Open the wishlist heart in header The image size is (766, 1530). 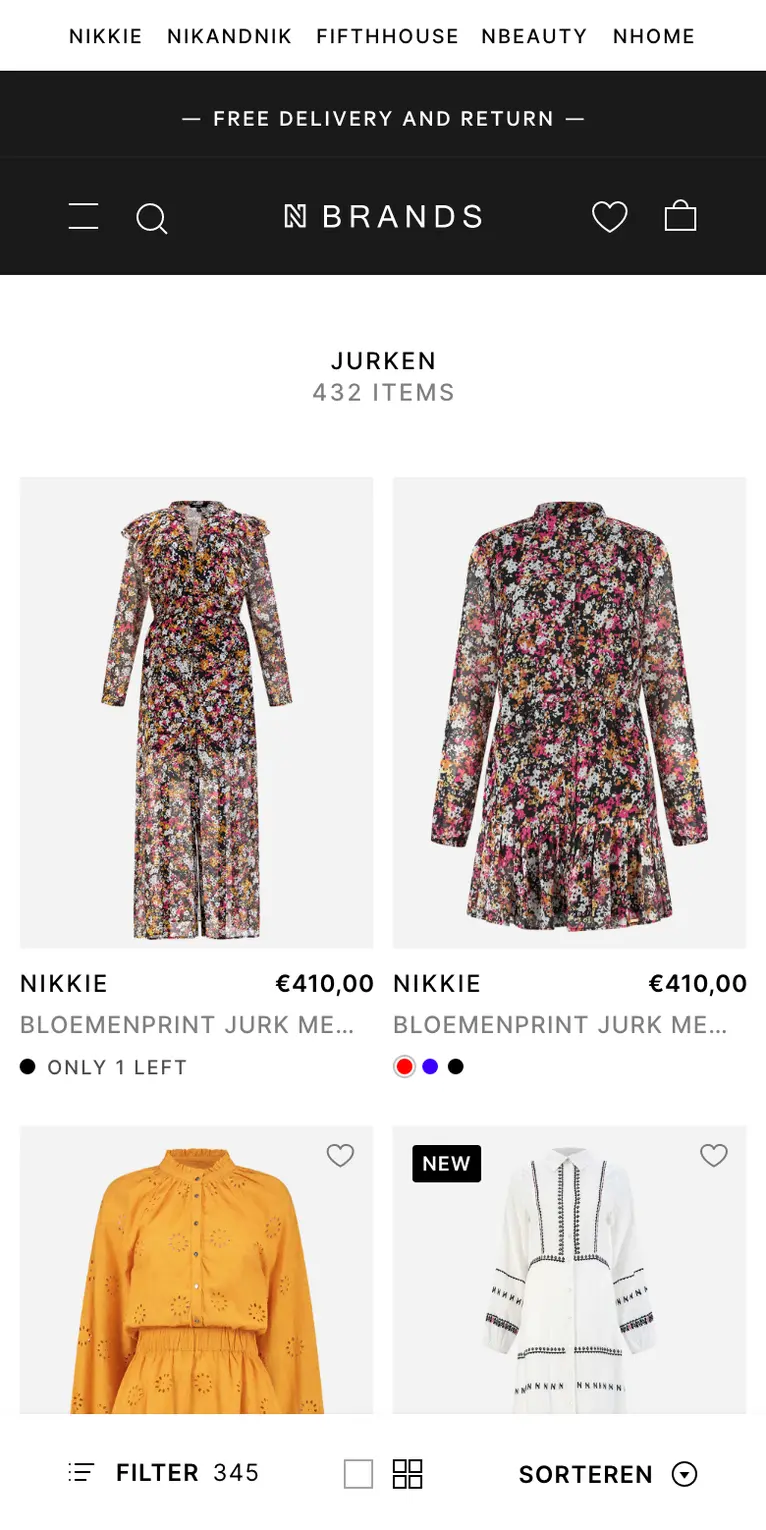(609, 216)
